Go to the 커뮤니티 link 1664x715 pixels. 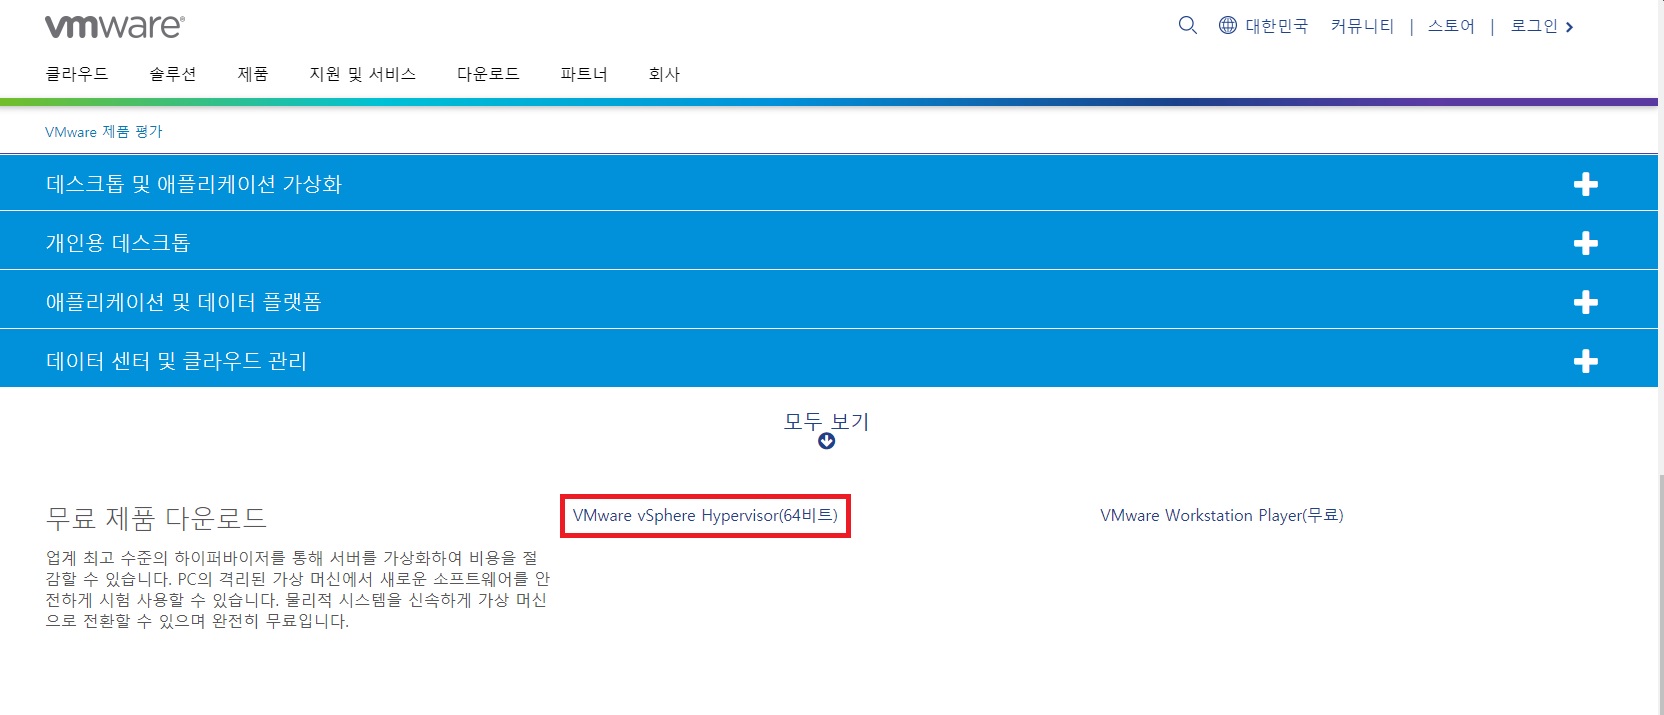click(1362, 26)
